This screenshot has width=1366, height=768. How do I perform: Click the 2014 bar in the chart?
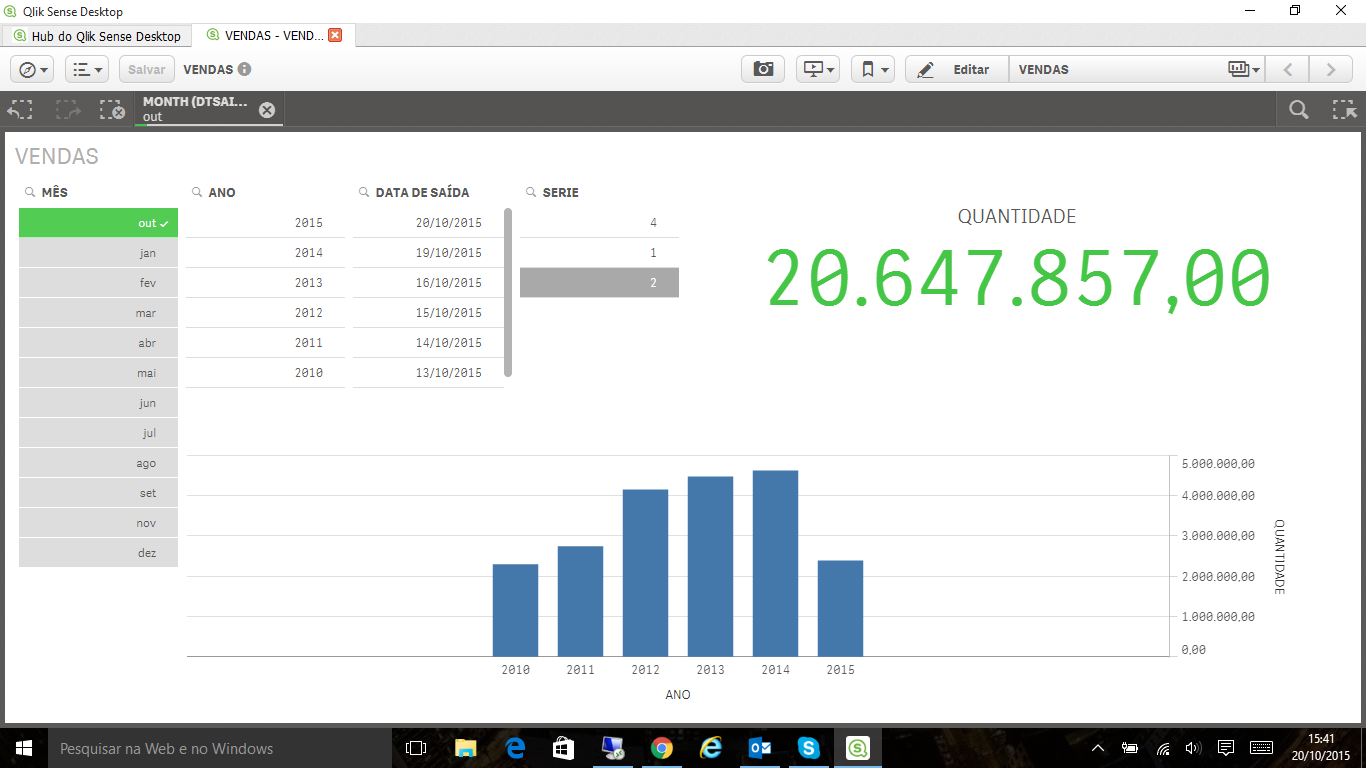[775, 563]
